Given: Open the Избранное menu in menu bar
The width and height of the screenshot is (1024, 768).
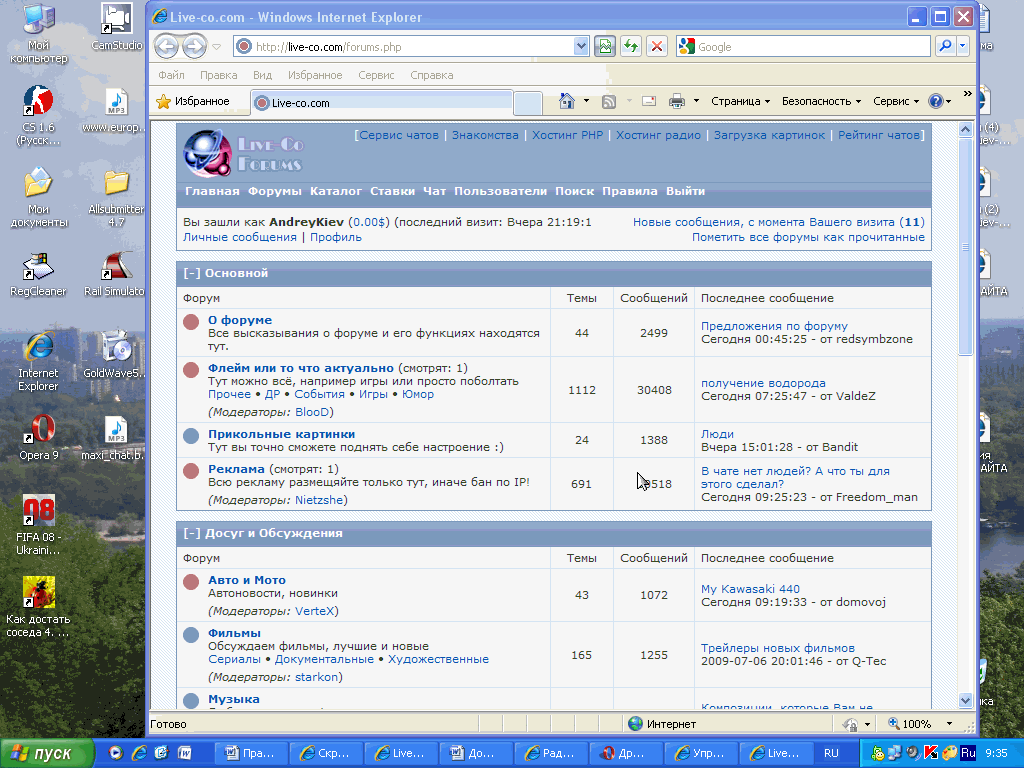Looking at the screenshot, I should (314, 75).
